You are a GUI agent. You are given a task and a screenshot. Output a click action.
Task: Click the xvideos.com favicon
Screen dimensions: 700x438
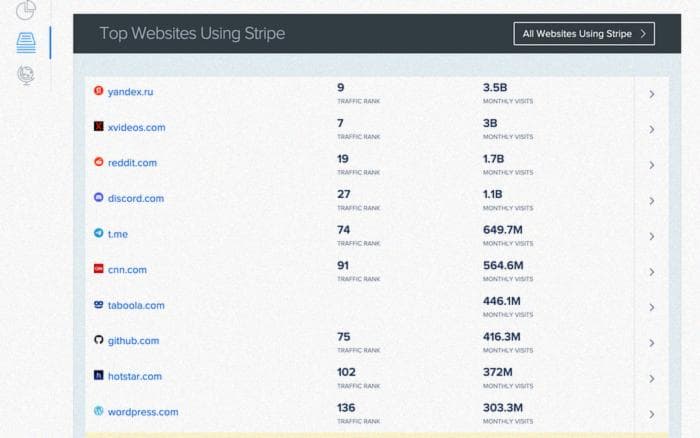tap(99, 126)
